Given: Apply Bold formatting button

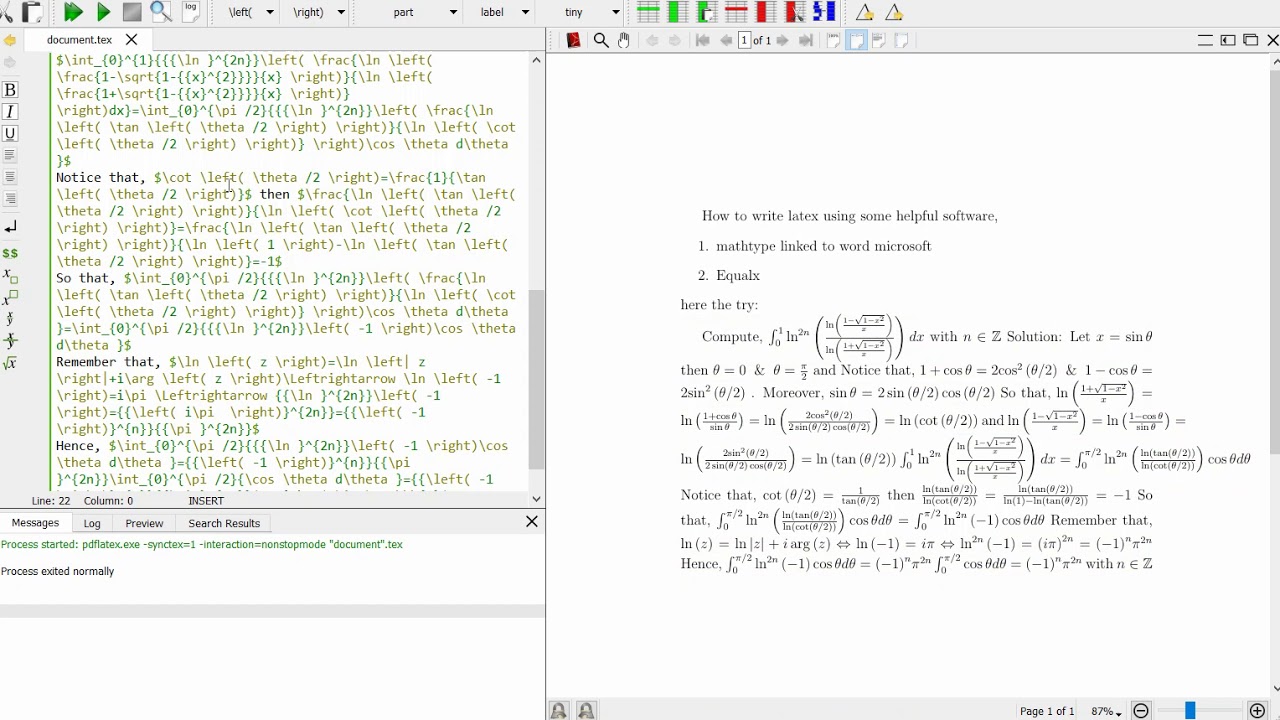Looking at the screenshot, I should [10, 90].
